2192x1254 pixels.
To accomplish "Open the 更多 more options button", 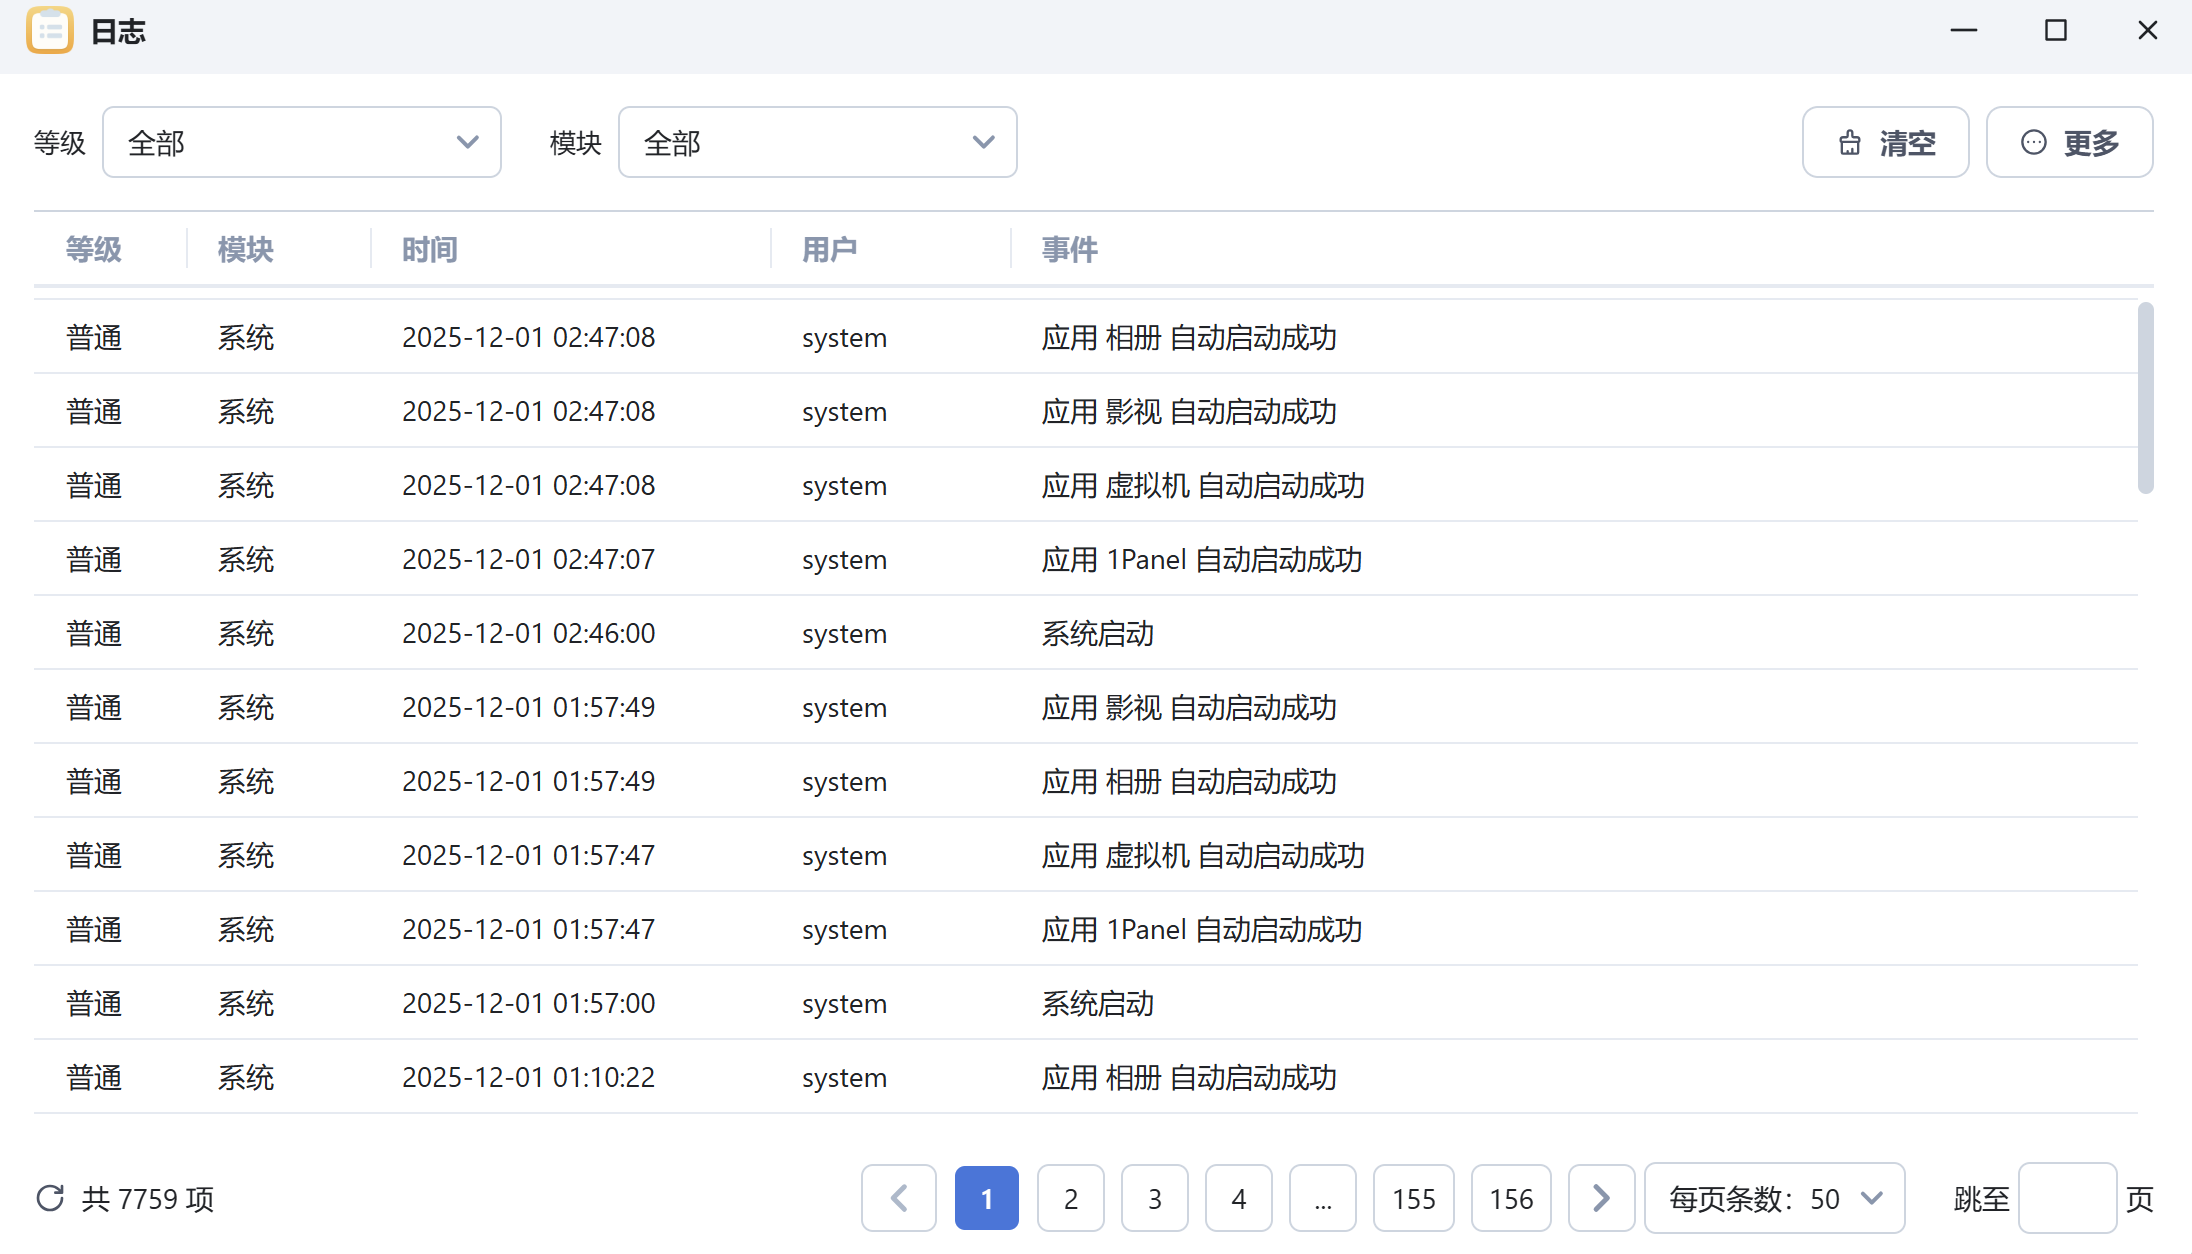I will coord(2069,143).
